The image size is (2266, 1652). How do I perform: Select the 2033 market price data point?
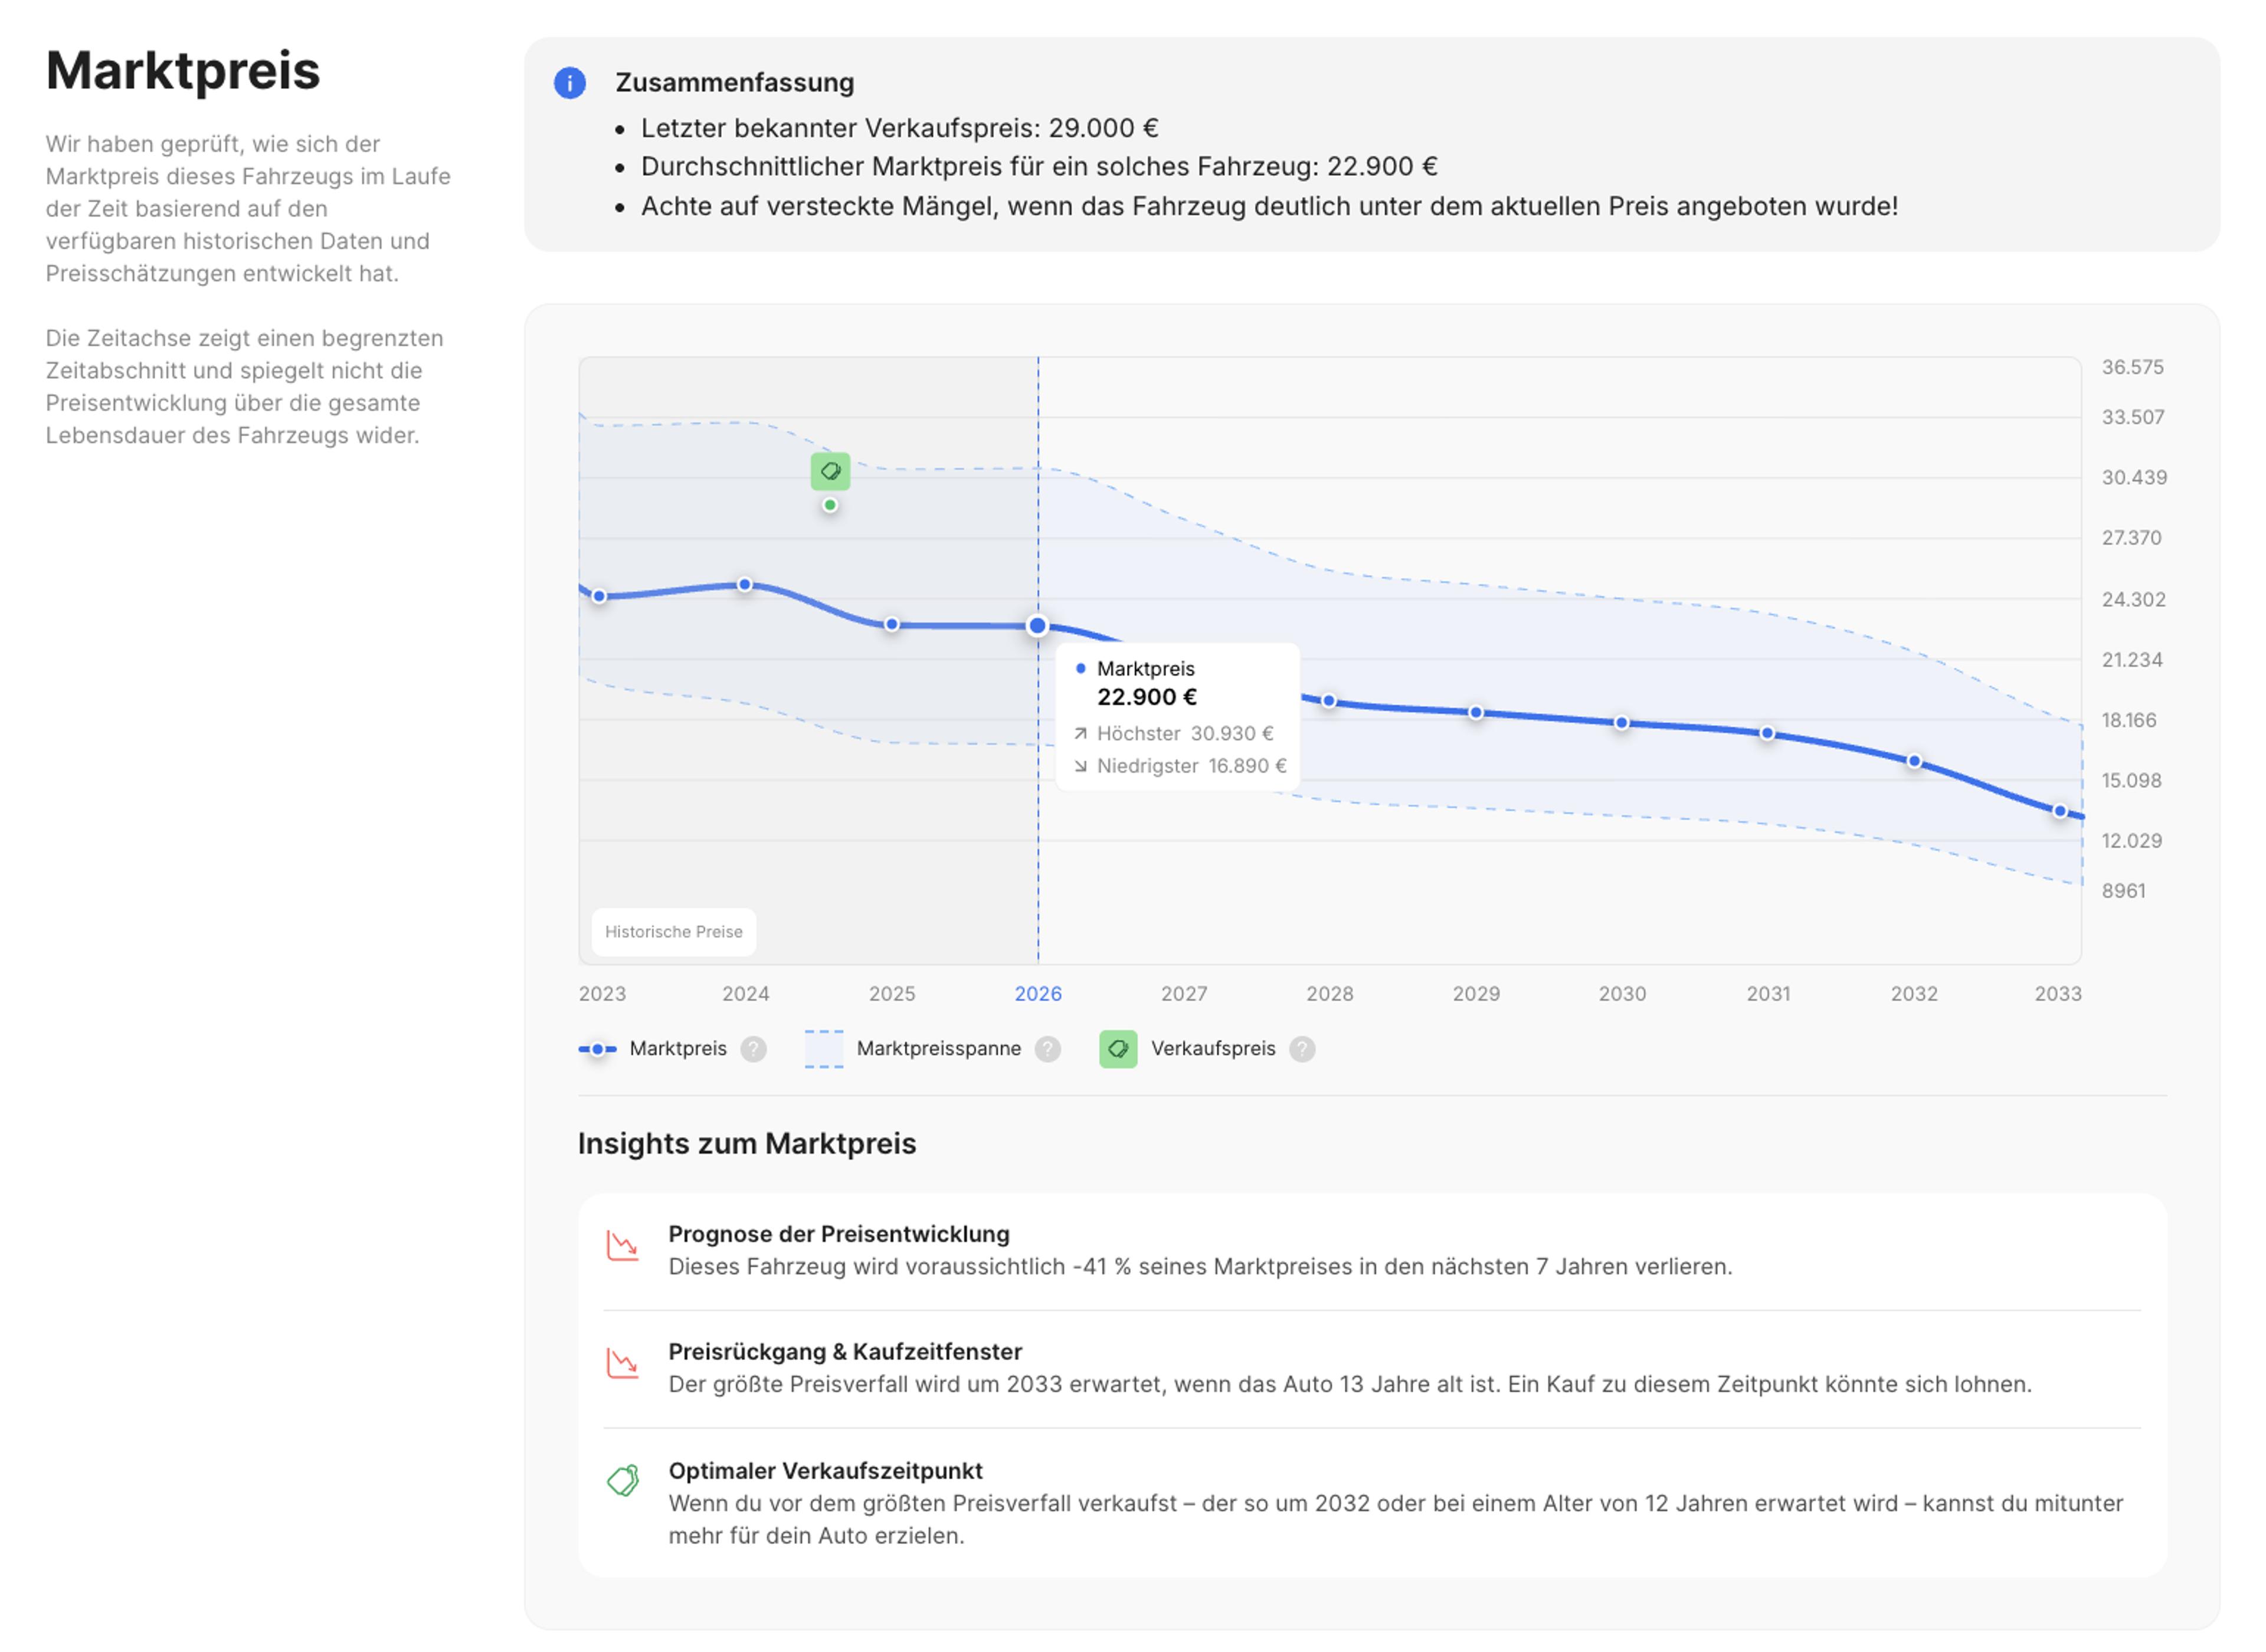click(2060, 812)
